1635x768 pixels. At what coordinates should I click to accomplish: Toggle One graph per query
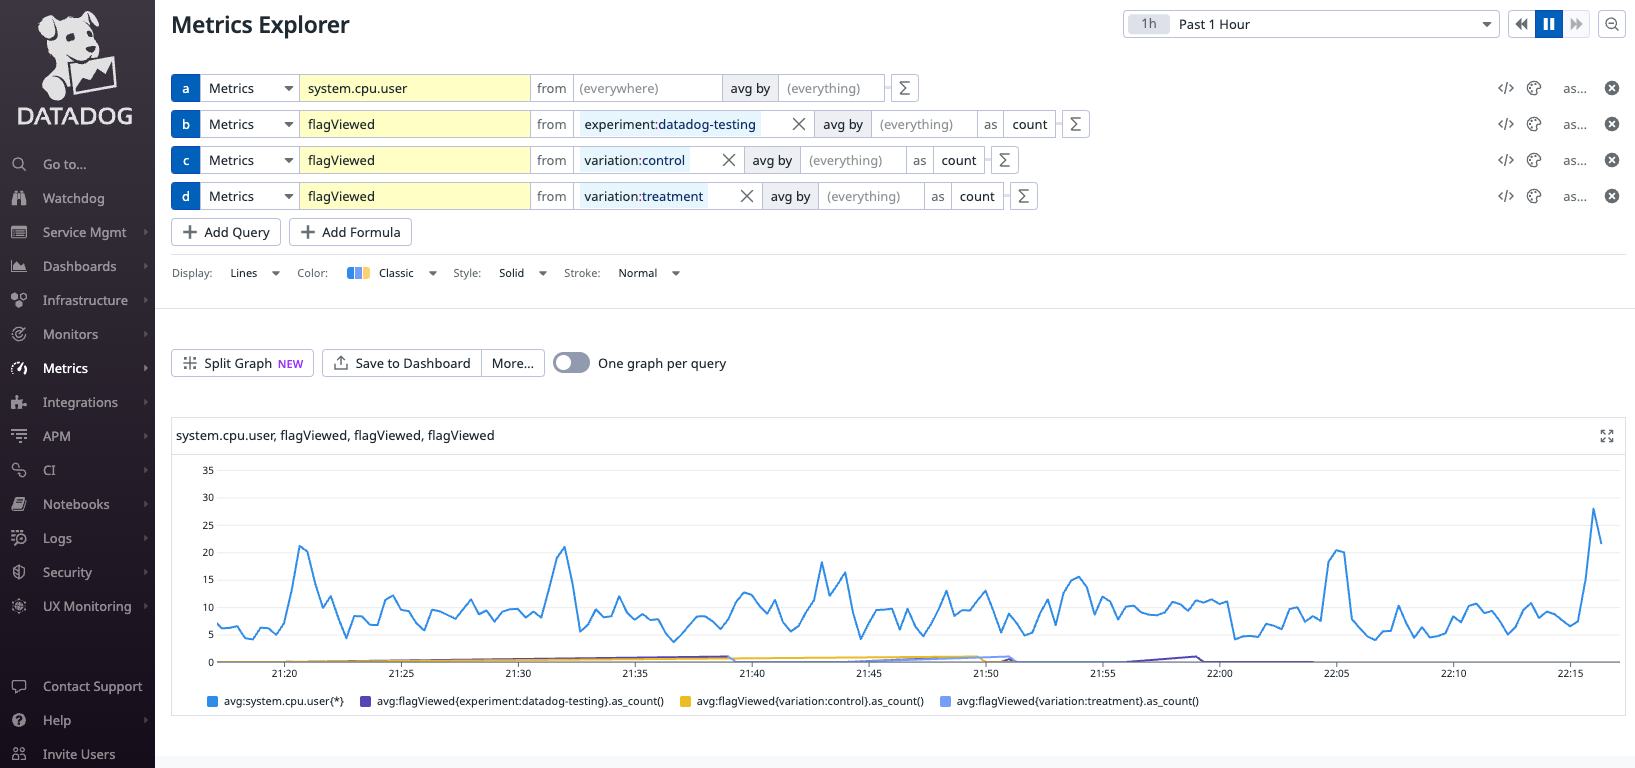pos(571,363)
